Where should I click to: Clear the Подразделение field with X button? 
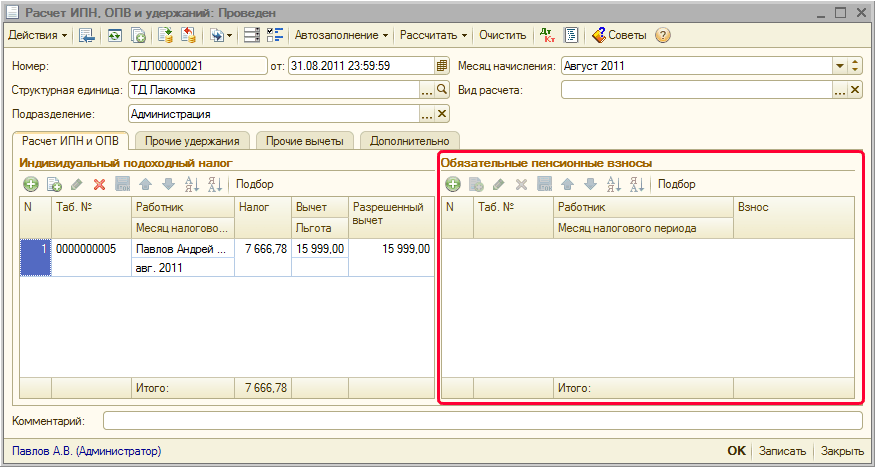[x=442, y=114]
